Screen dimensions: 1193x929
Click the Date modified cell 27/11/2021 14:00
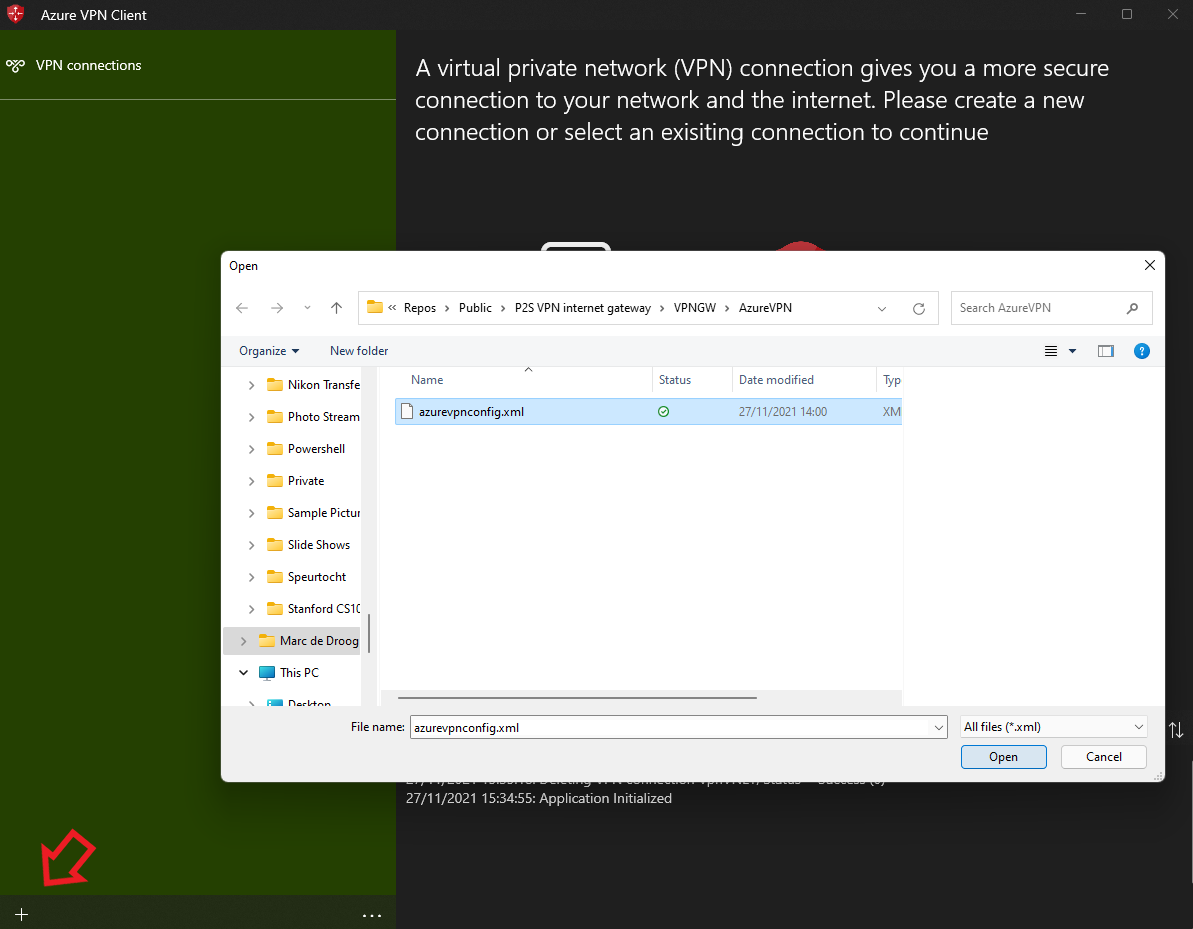tap(782, 412)
